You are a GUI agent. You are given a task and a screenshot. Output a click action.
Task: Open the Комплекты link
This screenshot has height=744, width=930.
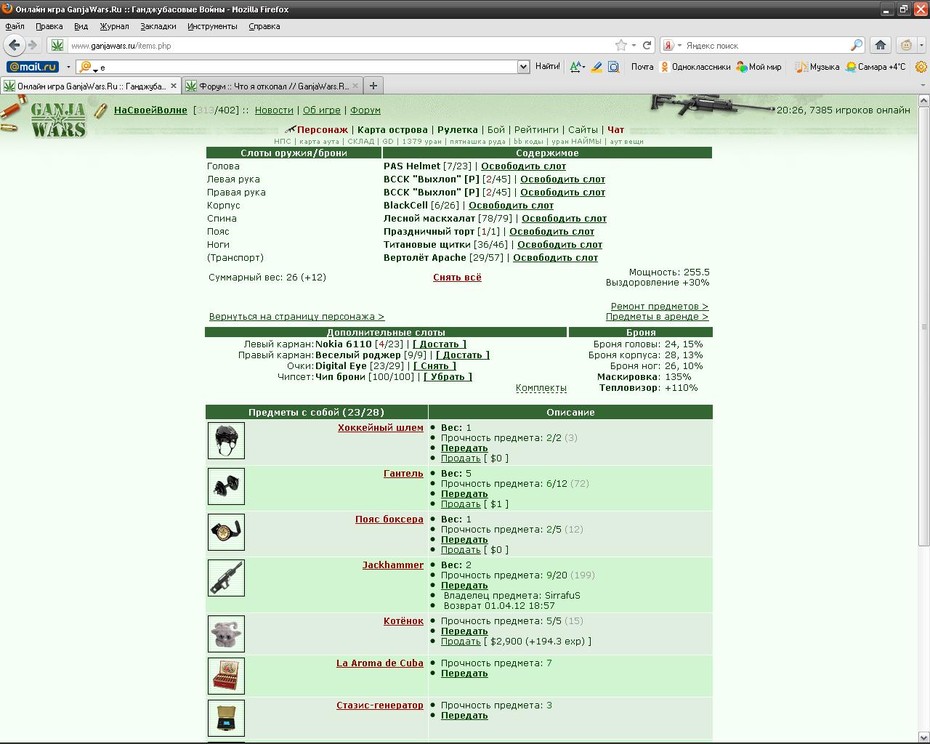(x=541, y=388)
